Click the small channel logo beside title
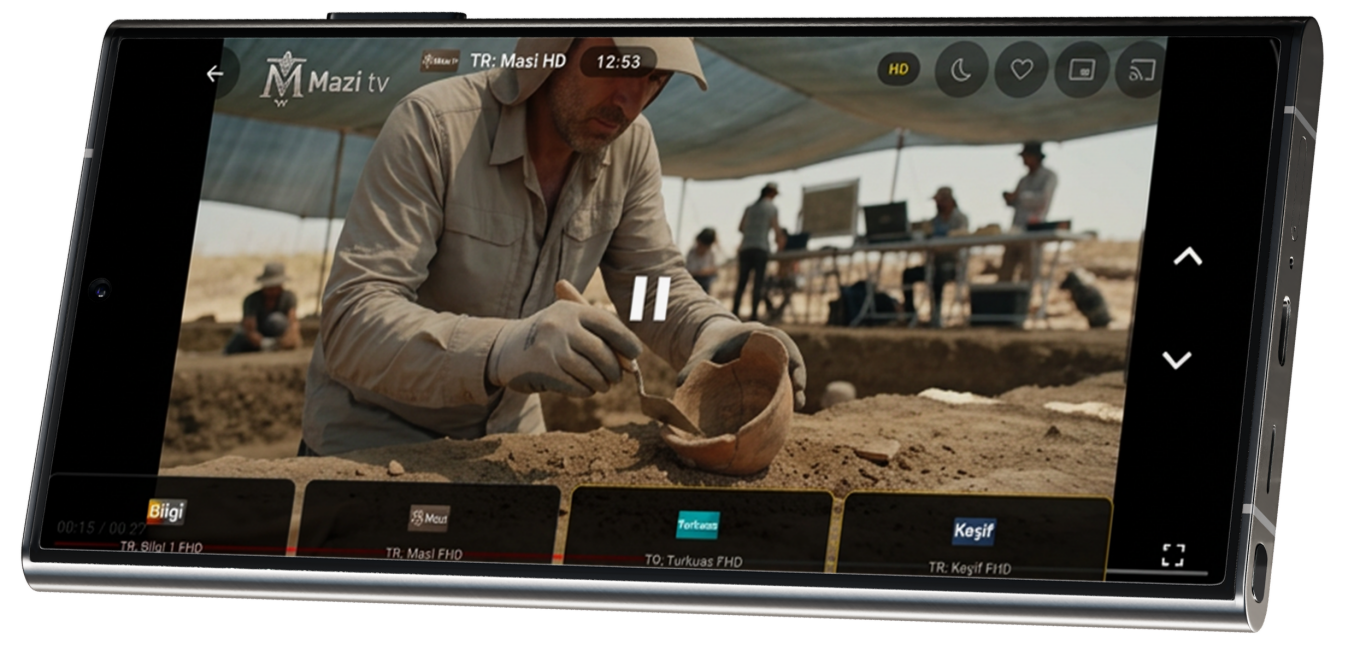1366x656 pixels. click(440, 61)
